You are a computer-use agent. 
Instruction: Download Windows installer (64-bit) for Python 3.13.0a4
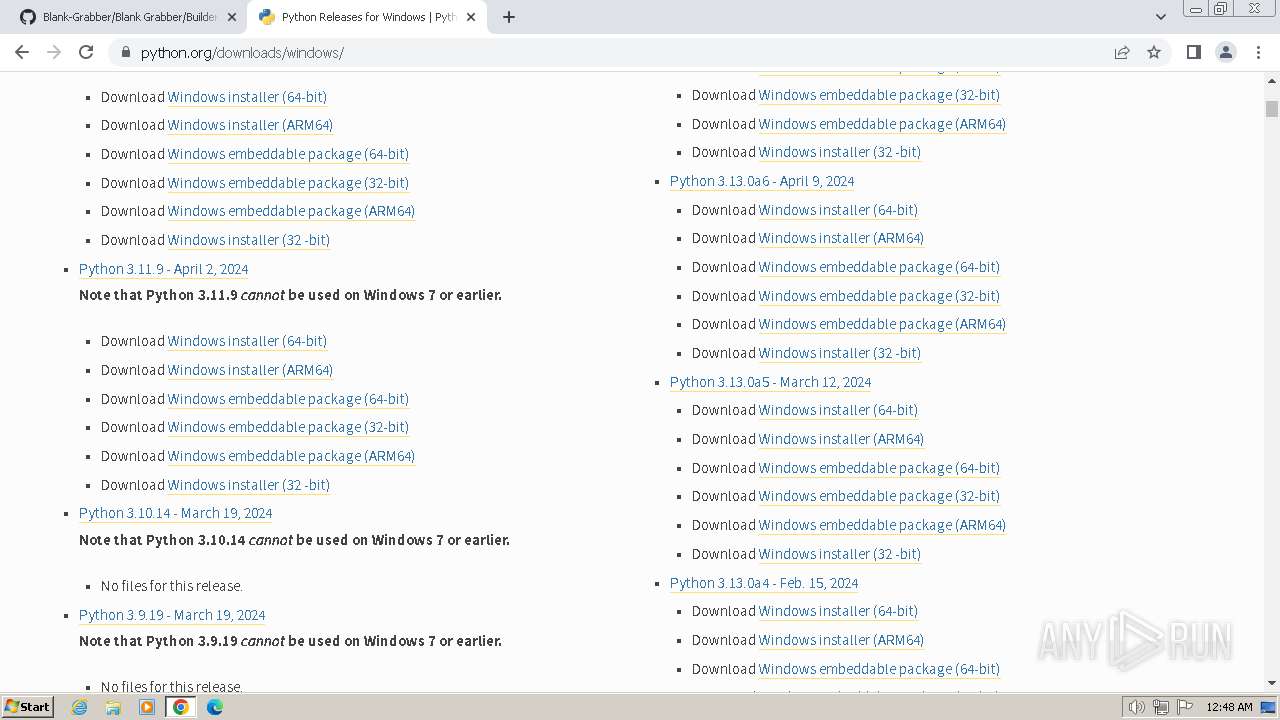point(838,611)
